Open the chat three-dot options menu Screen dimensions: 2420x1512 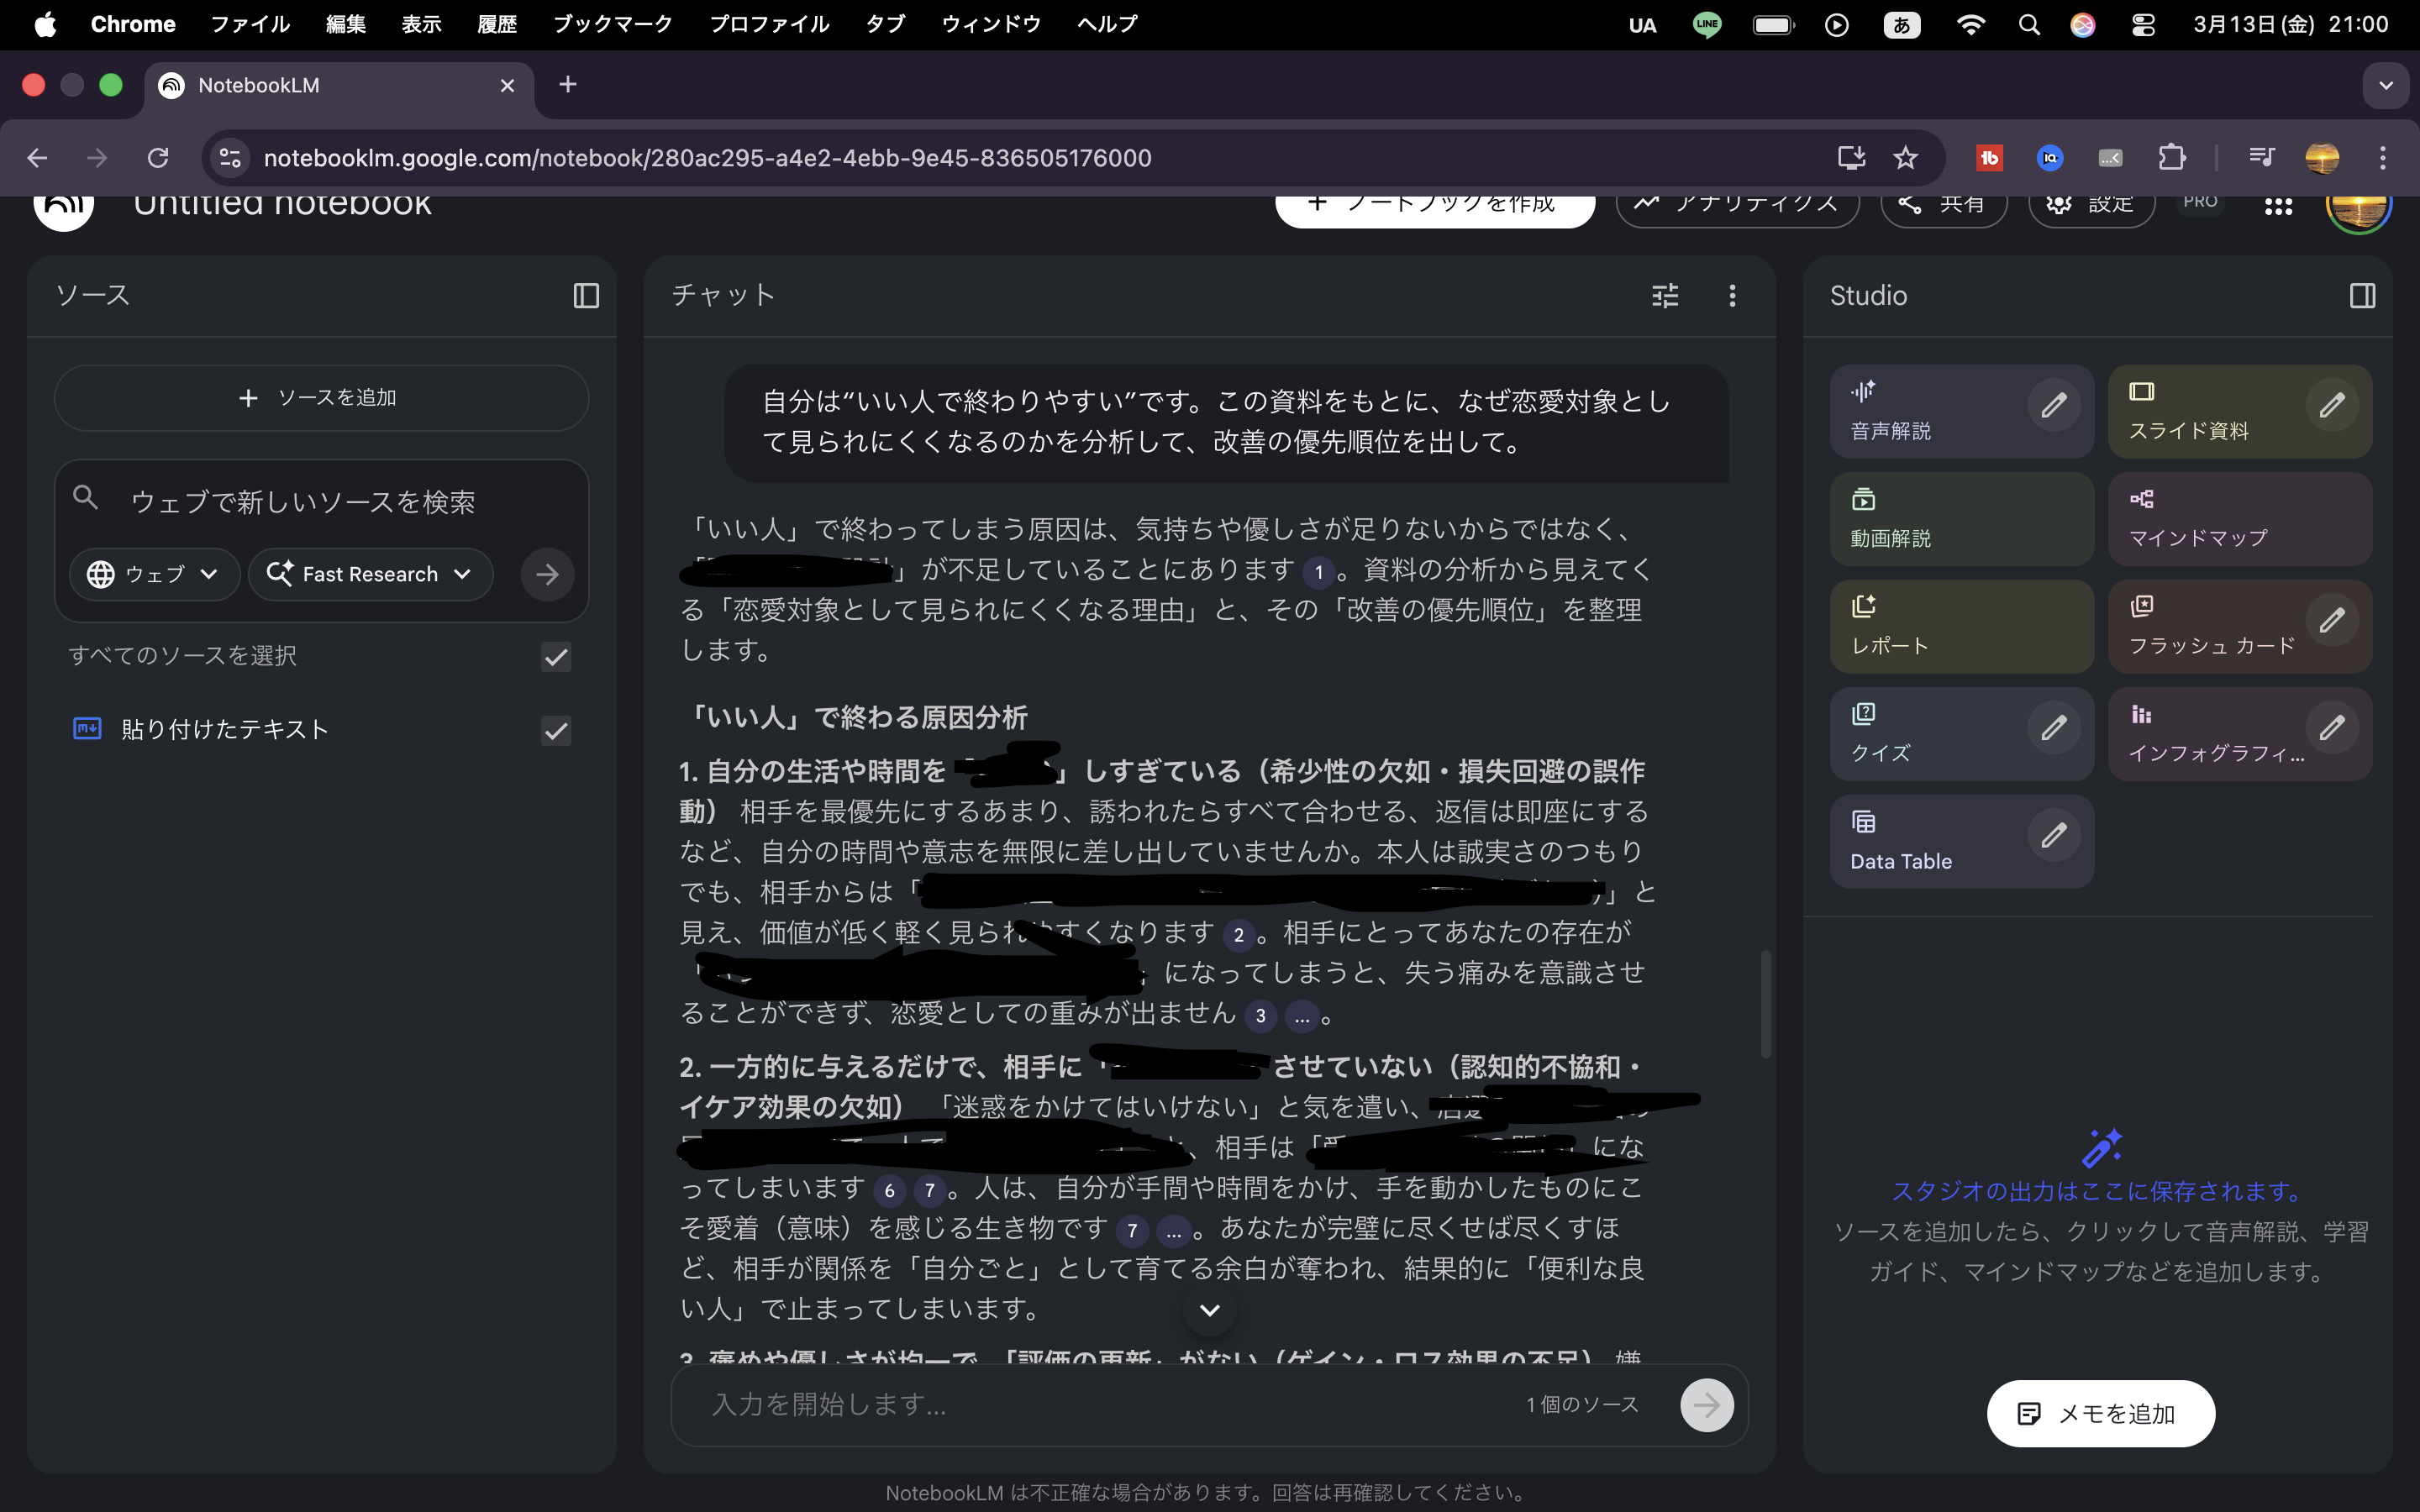coord(1732,296)
